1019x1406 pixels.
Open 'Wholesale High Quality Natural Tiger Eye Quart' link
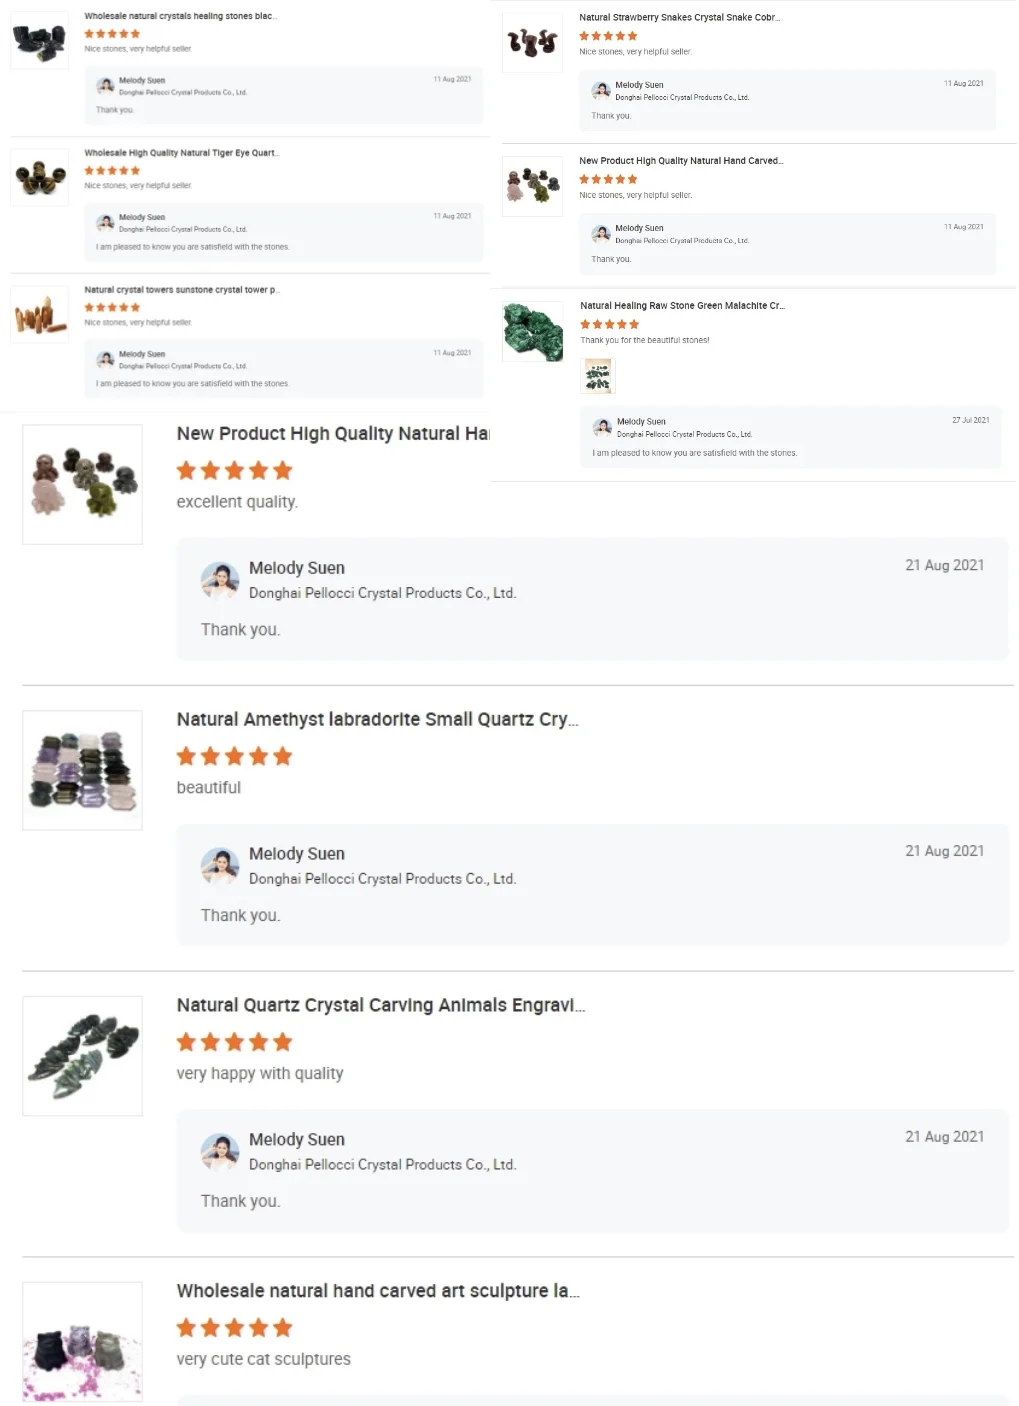coord(181,153)
